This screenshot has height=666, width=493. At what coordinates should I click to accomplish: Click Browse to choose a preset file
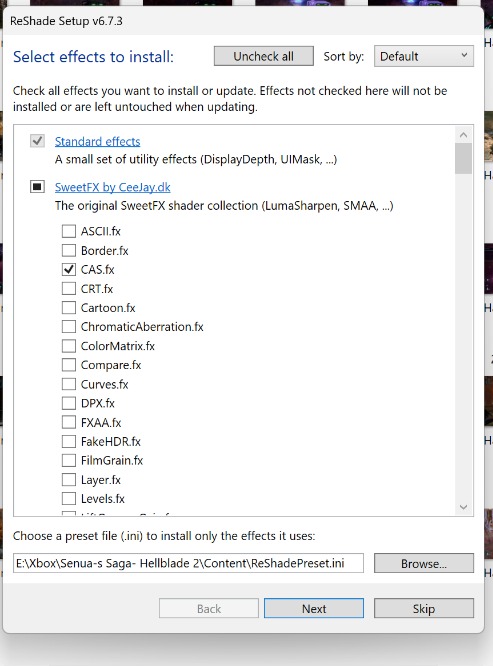pyautogui.click(x=424, y=563)
